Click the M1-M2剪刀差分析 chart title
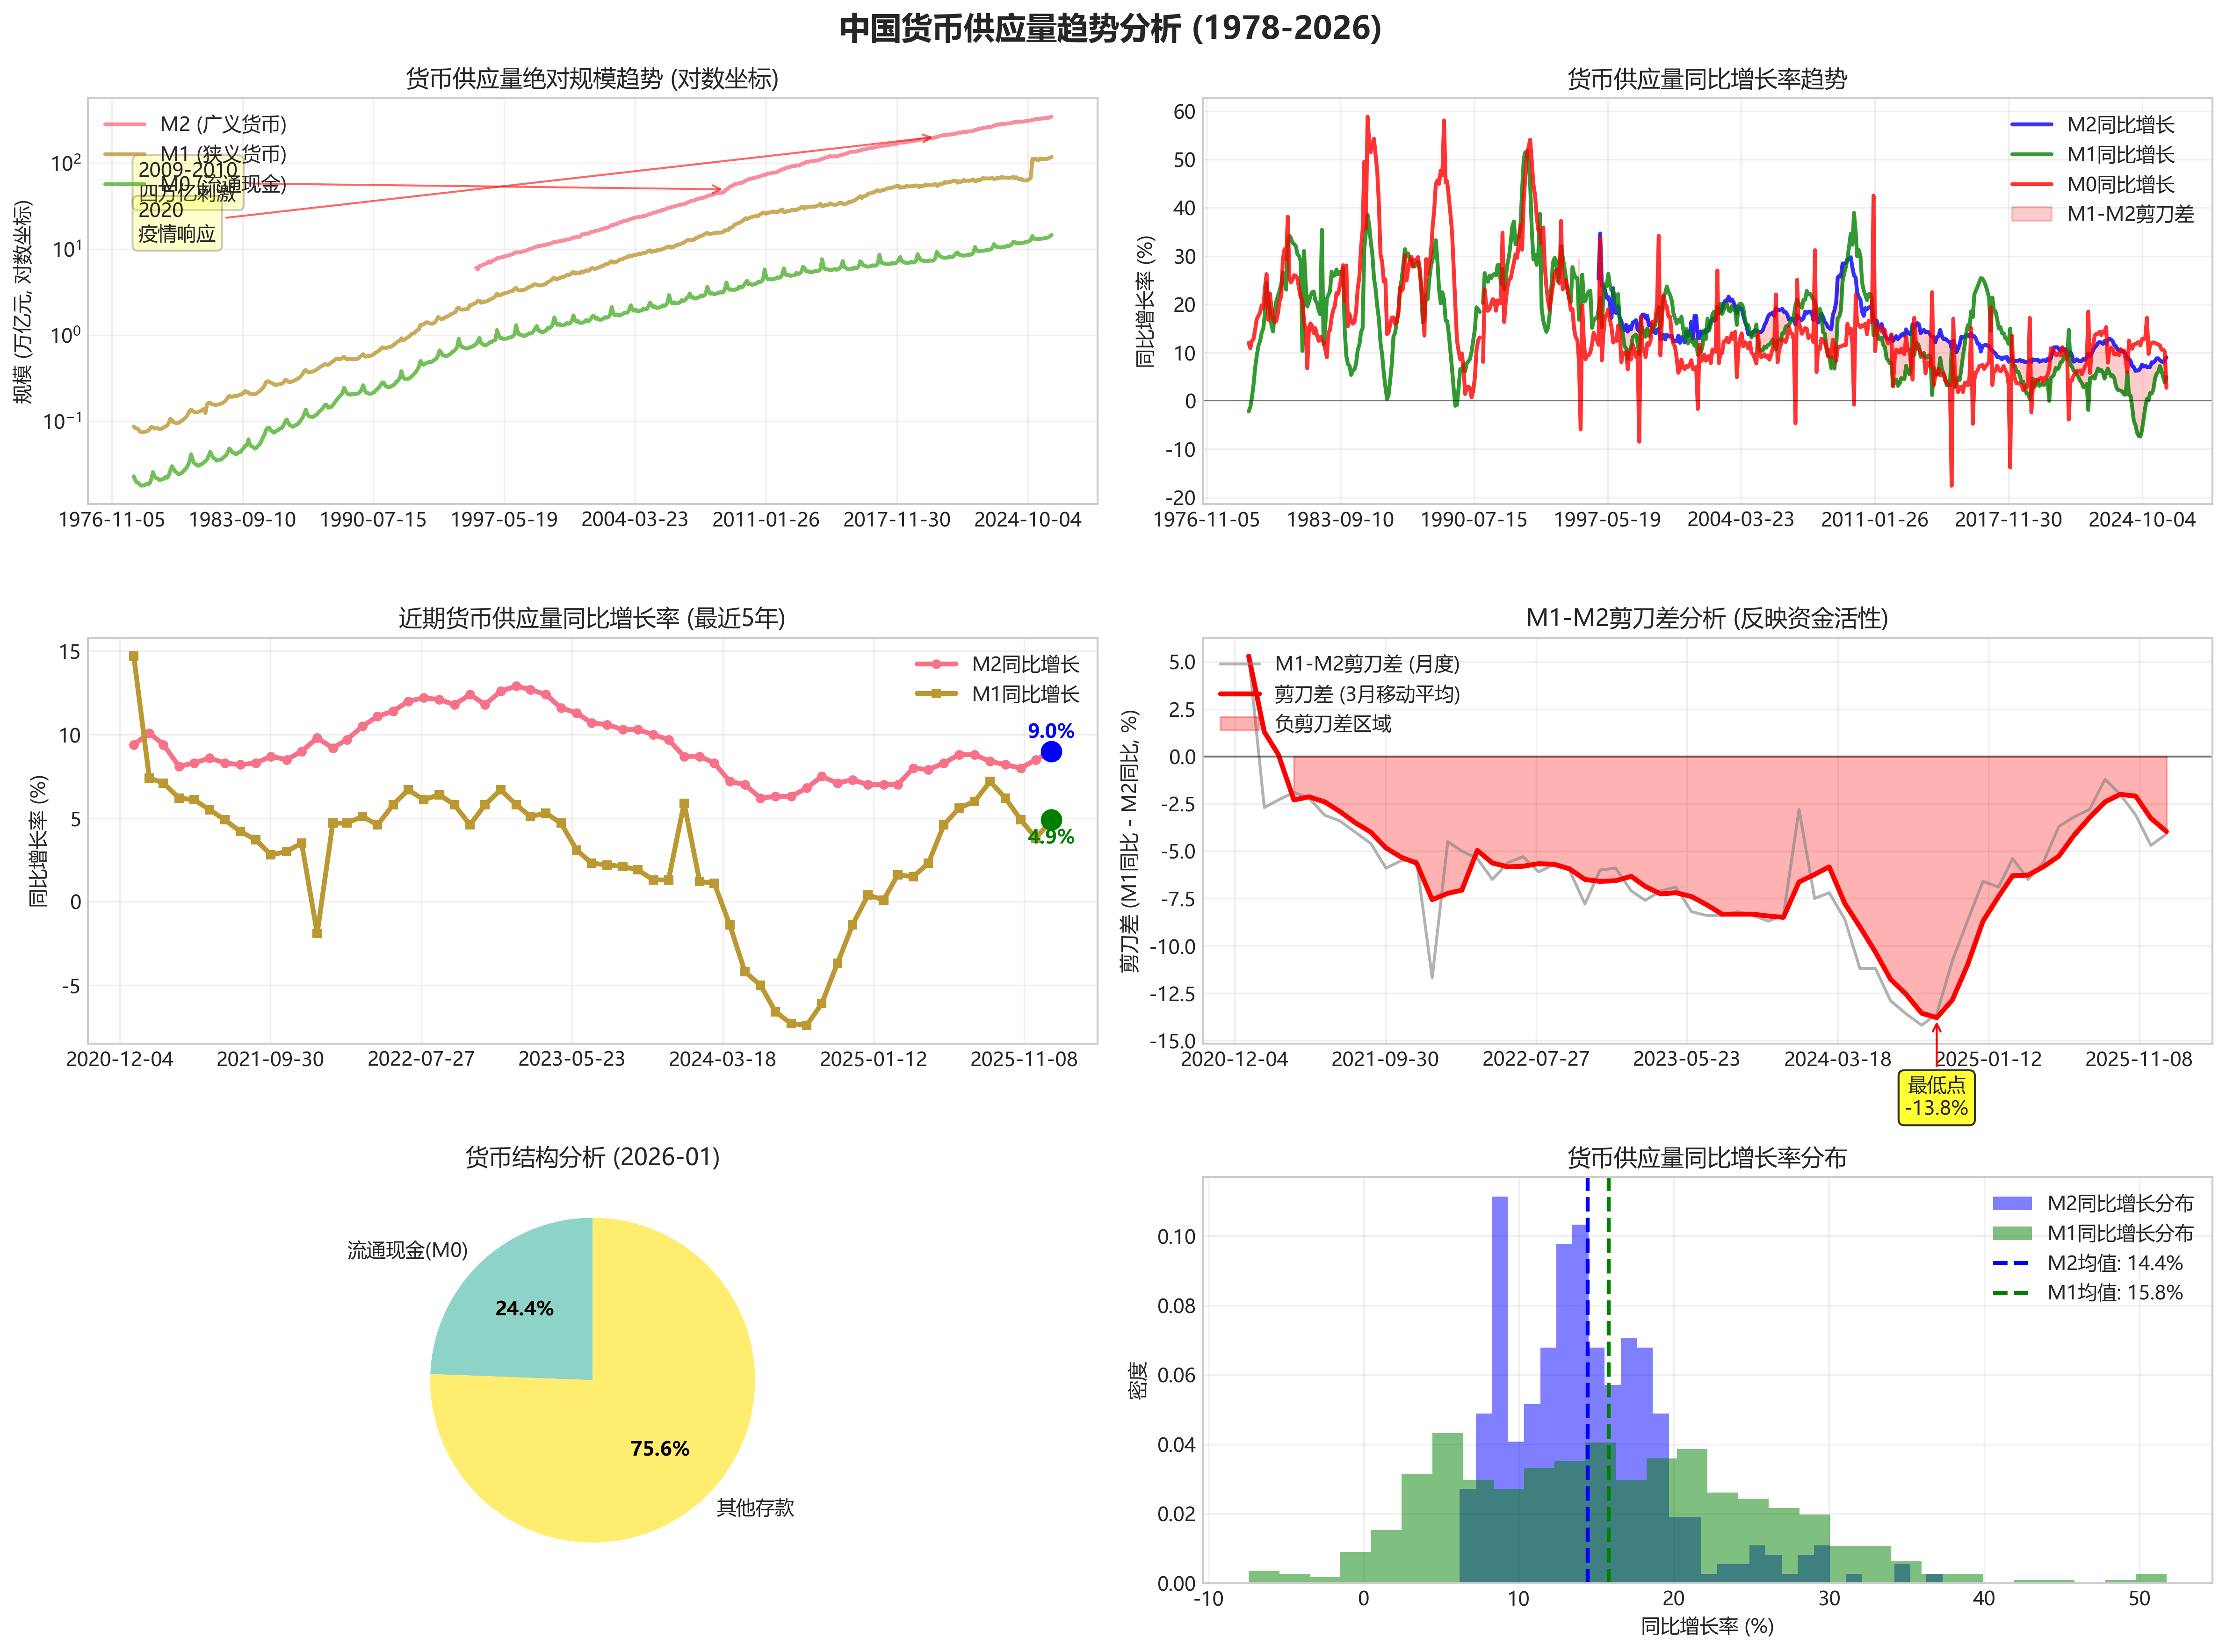2226x1652 pixels. pyautogui.click(x=1706, y=618)
